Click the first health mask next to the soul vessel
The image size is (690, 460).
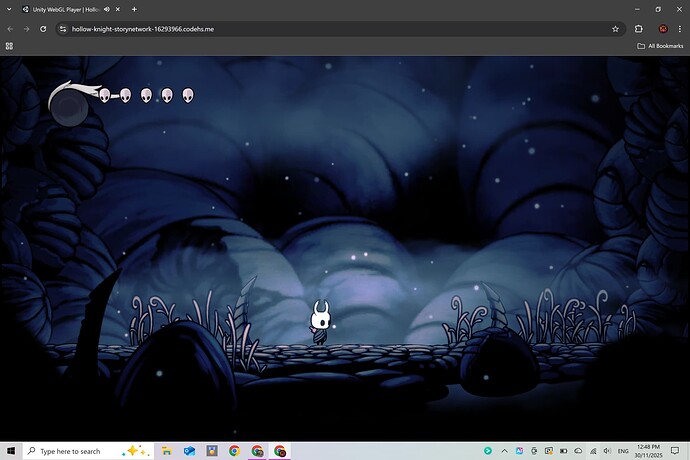104,95
